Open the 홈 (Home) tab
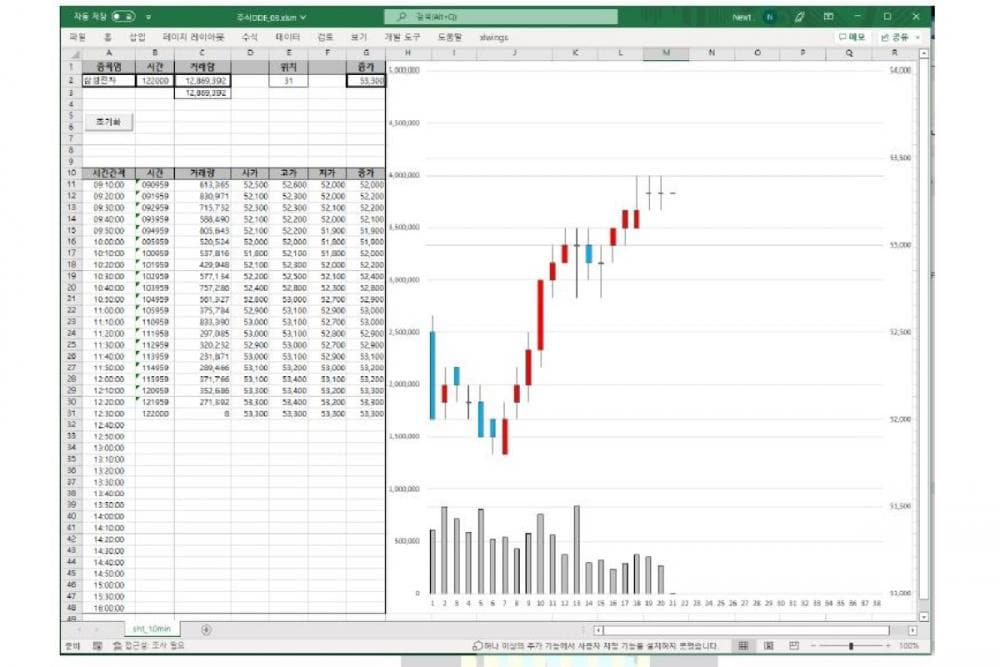 coord(108,38)
